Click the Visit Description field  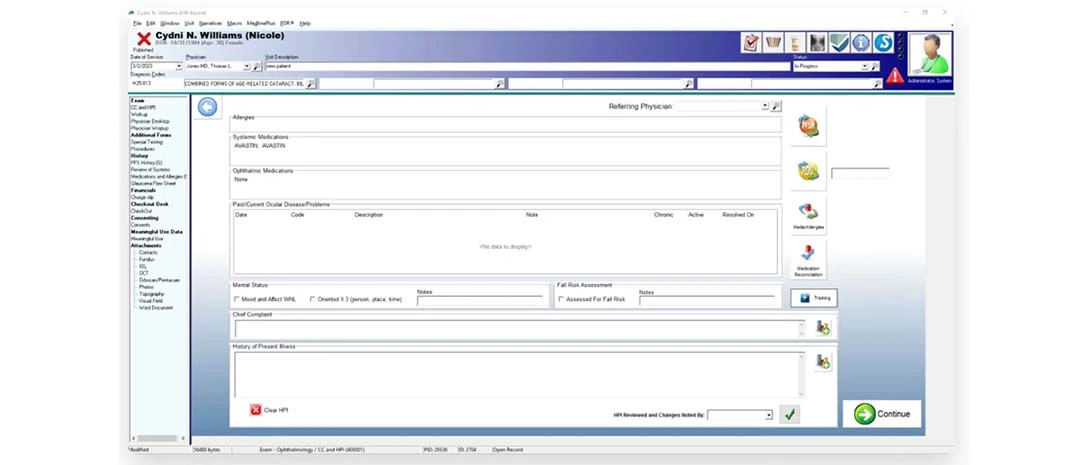(x=527, y=67)
